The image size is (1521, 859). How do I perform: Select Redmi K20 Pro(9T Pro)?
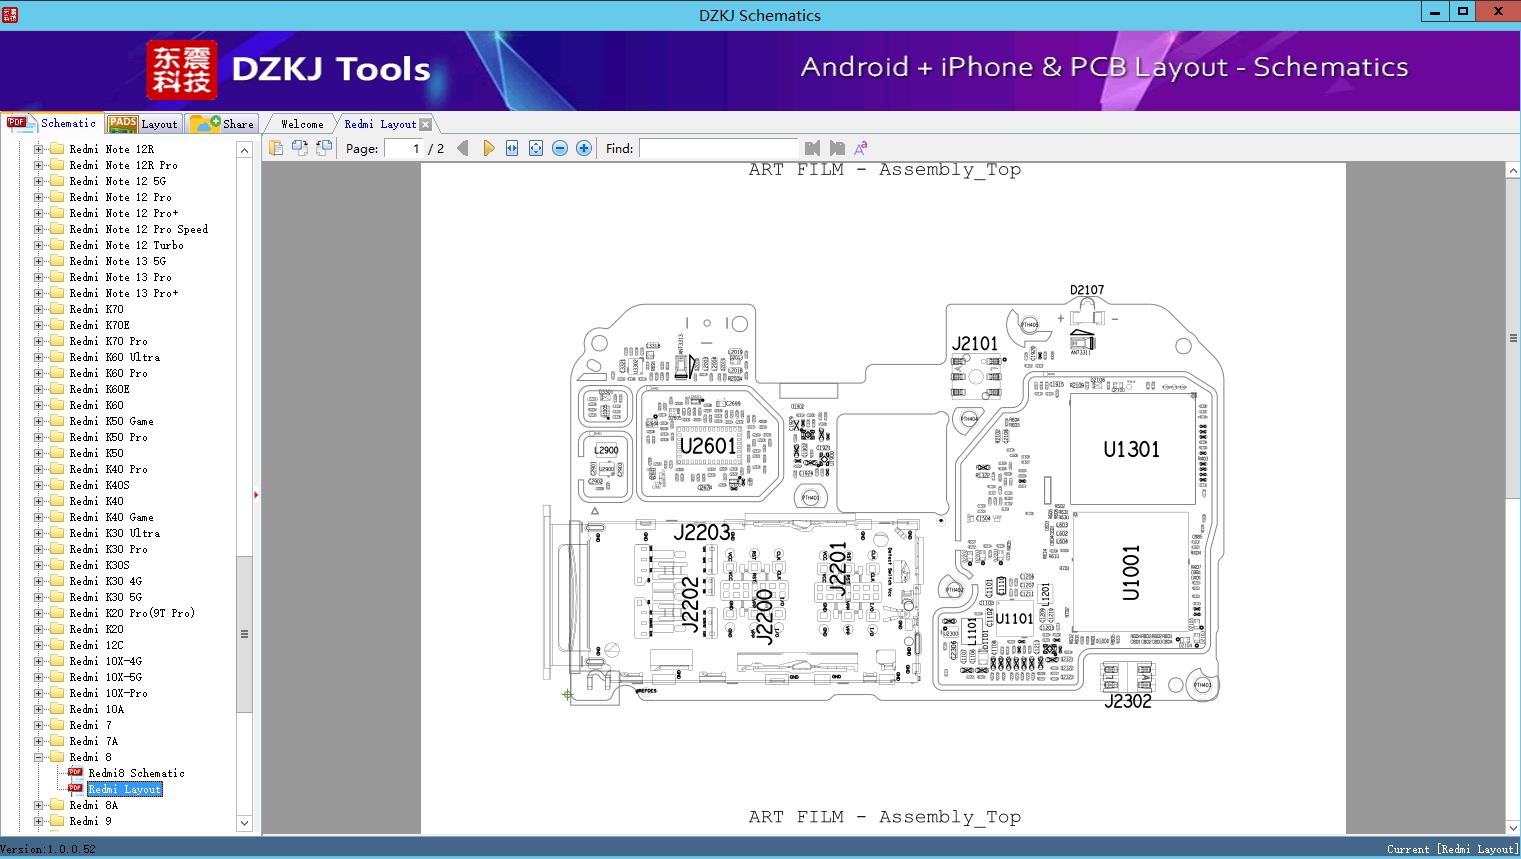click(132, 613)
